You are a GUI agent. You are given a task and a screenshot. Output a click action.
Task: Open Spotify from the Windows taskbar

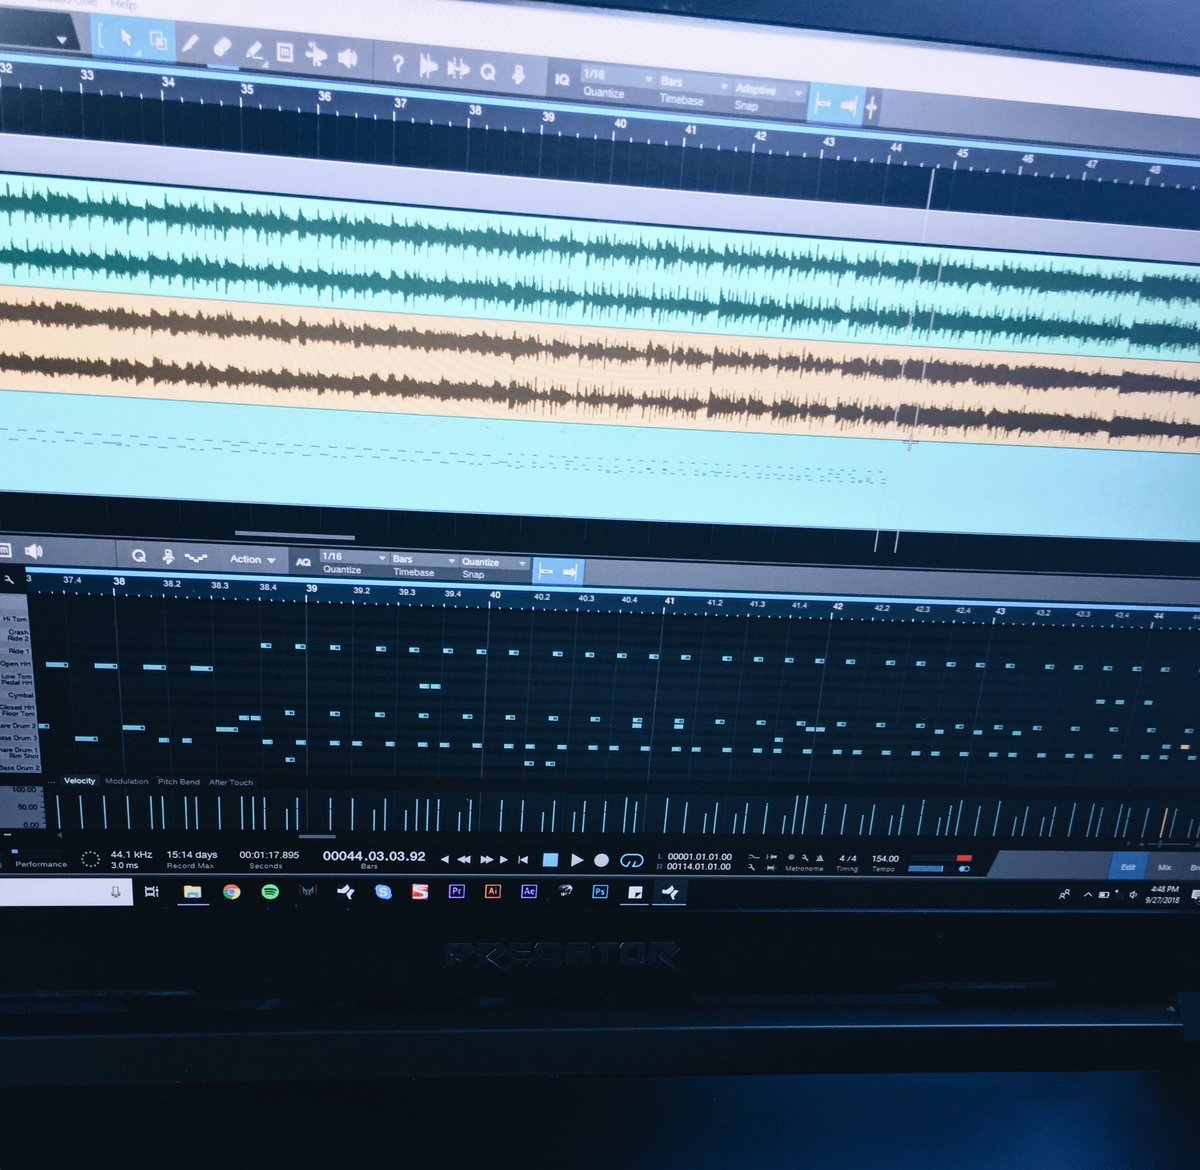270,892
